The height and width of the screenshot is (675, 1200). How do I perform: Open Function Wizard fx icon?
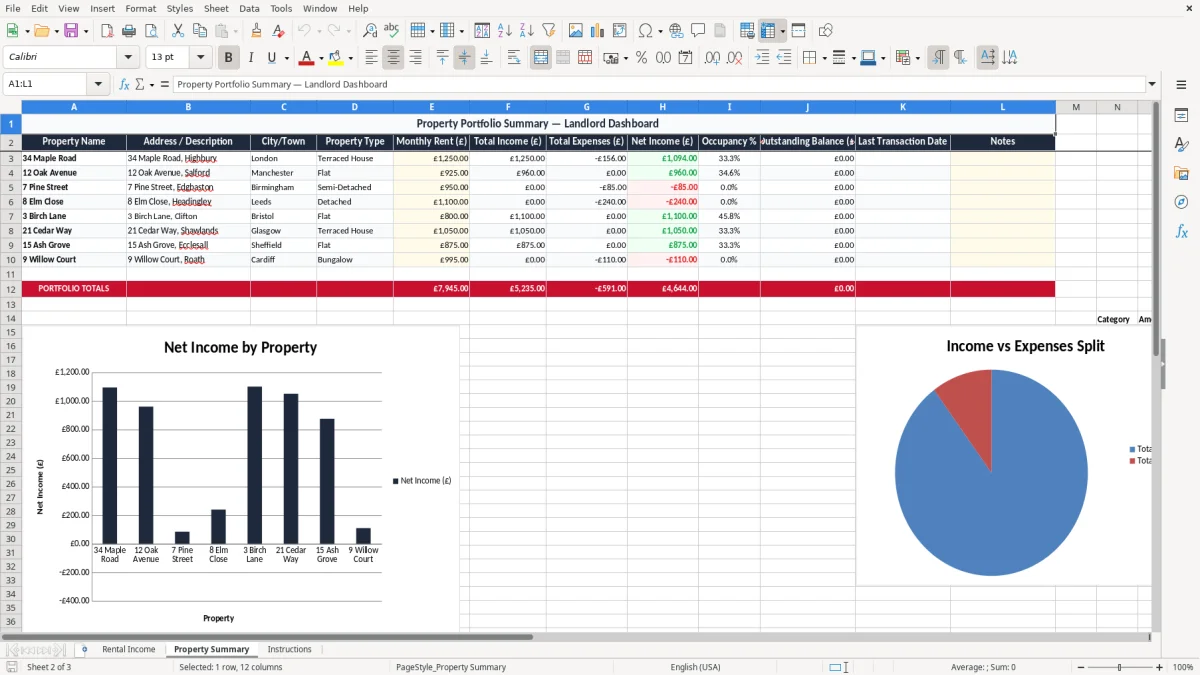point(124,84)
